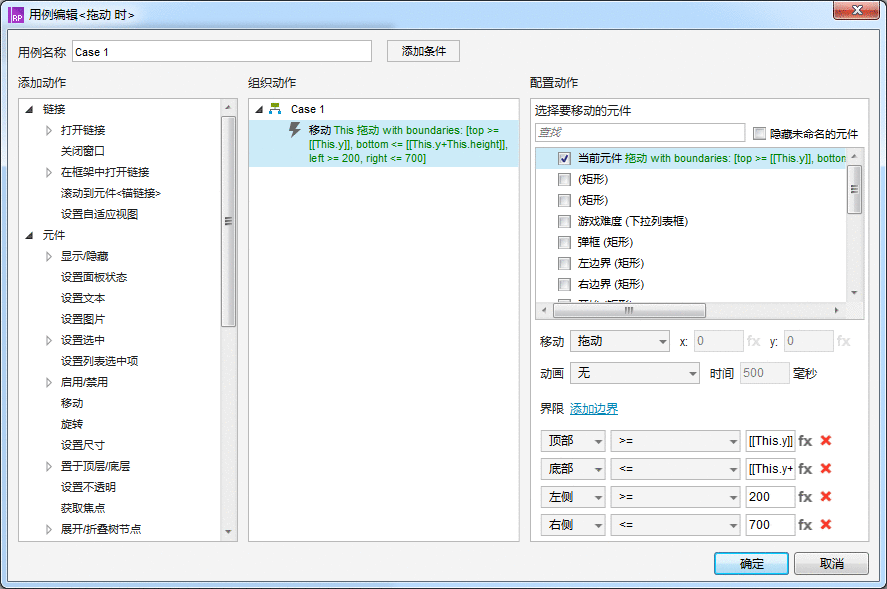887x589 pixels.
Task: Select the 设置不透明 action
Action: 88,487
